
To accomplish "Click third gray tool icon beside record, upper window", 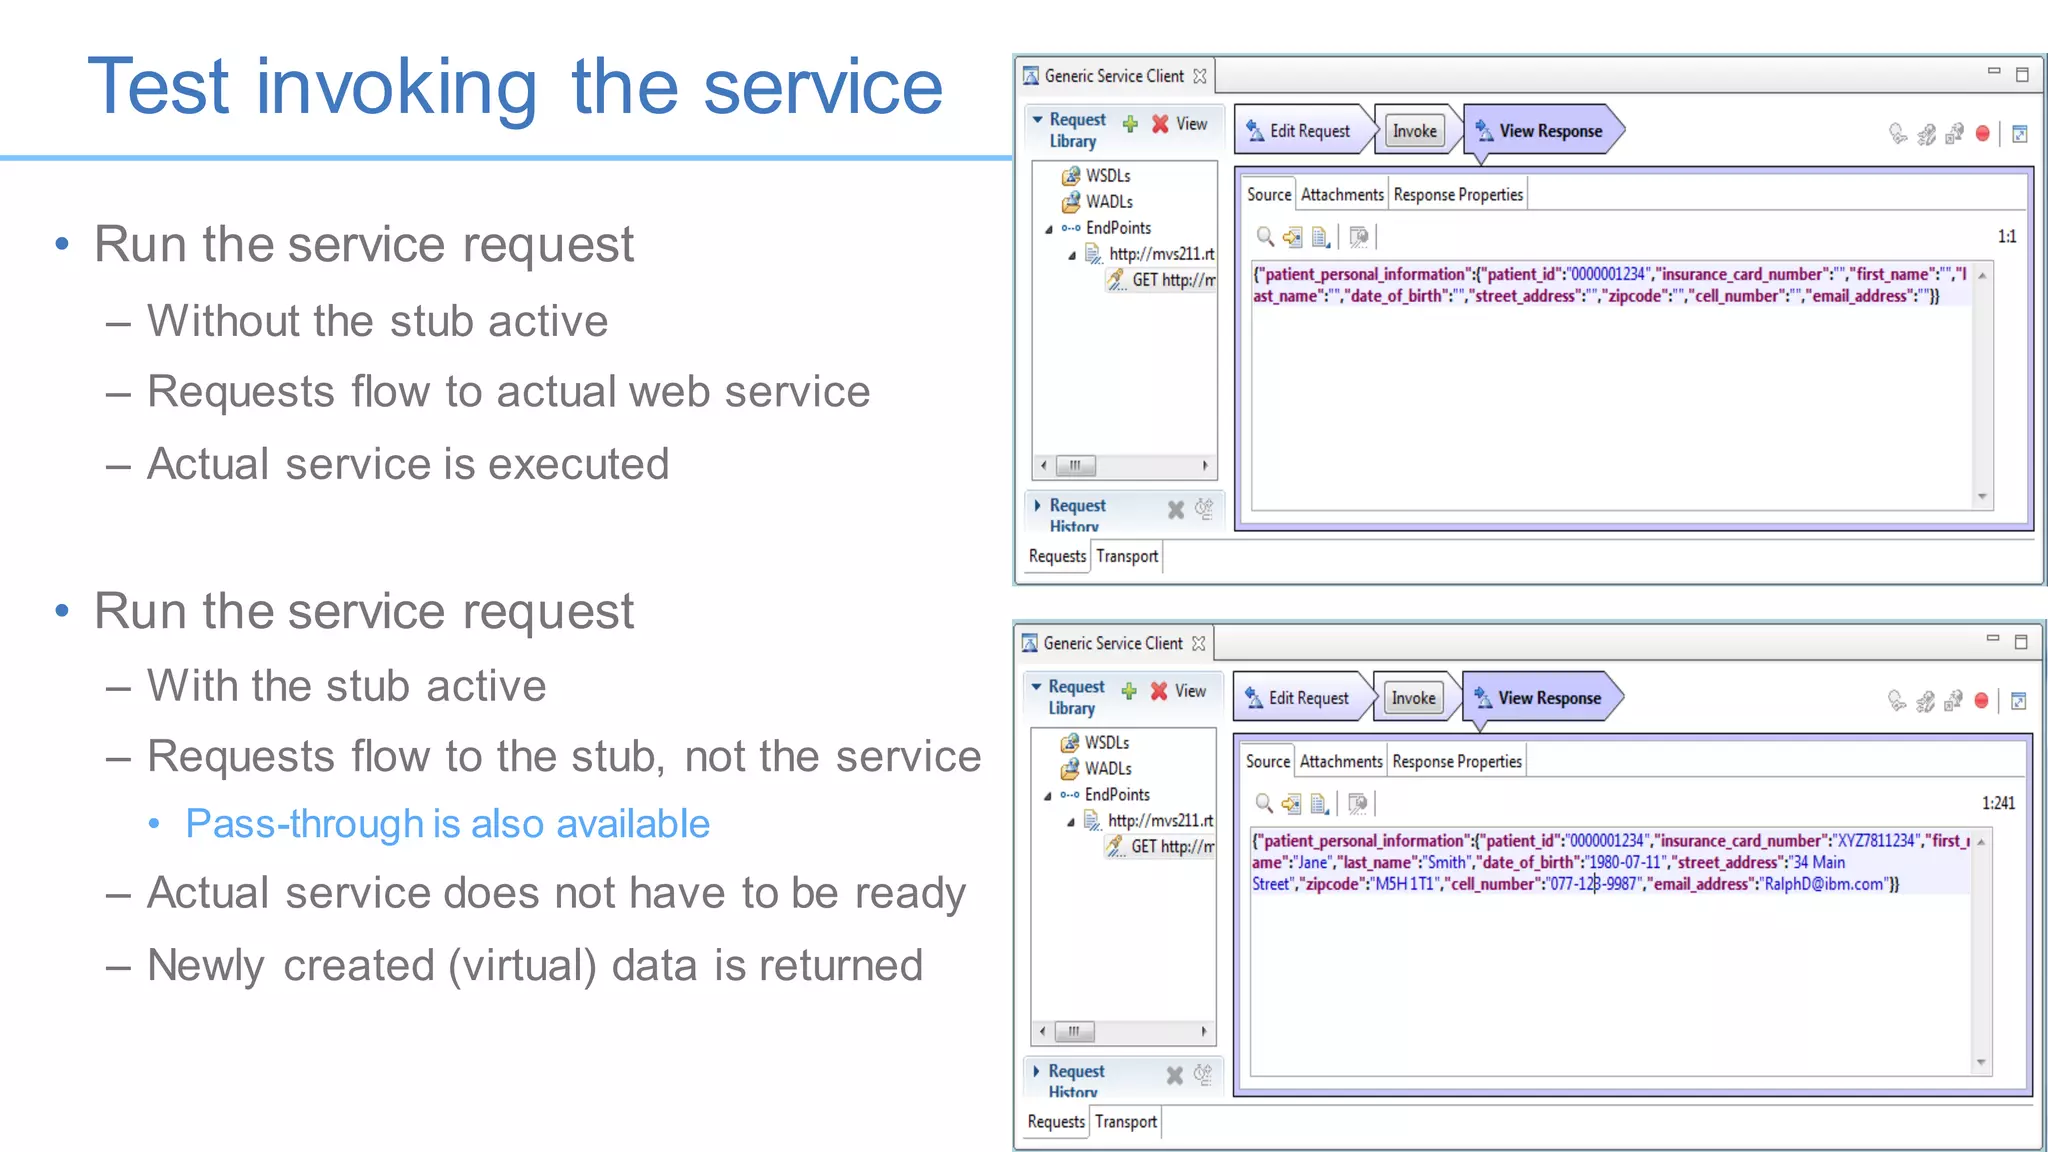I will 1954,134.
